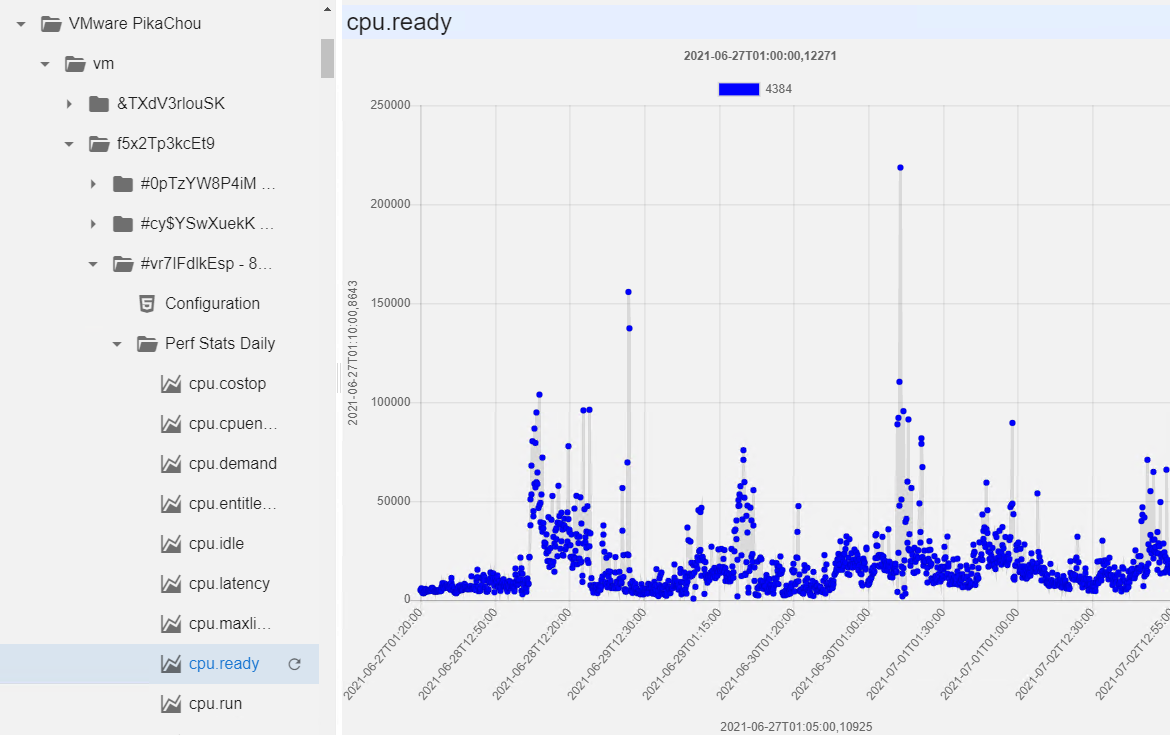
Task: Click the cpu.entitle… chart icon
Action: (171, 504)
